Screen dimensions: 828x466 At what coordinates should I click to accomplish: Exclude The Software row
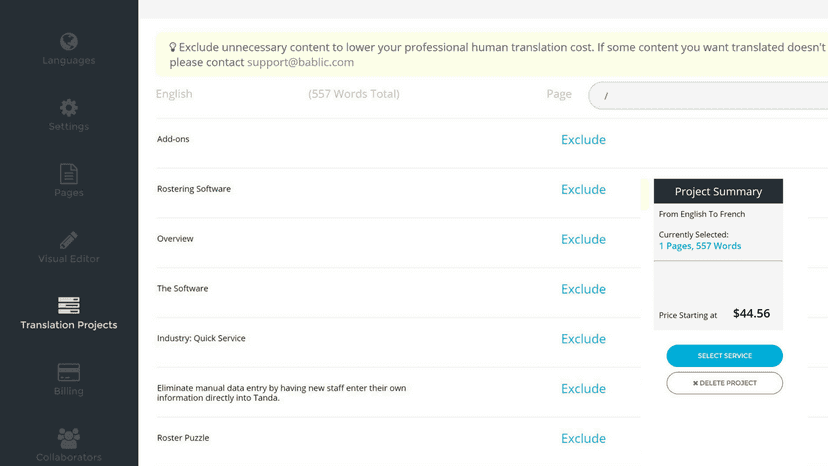coord(583,289)
